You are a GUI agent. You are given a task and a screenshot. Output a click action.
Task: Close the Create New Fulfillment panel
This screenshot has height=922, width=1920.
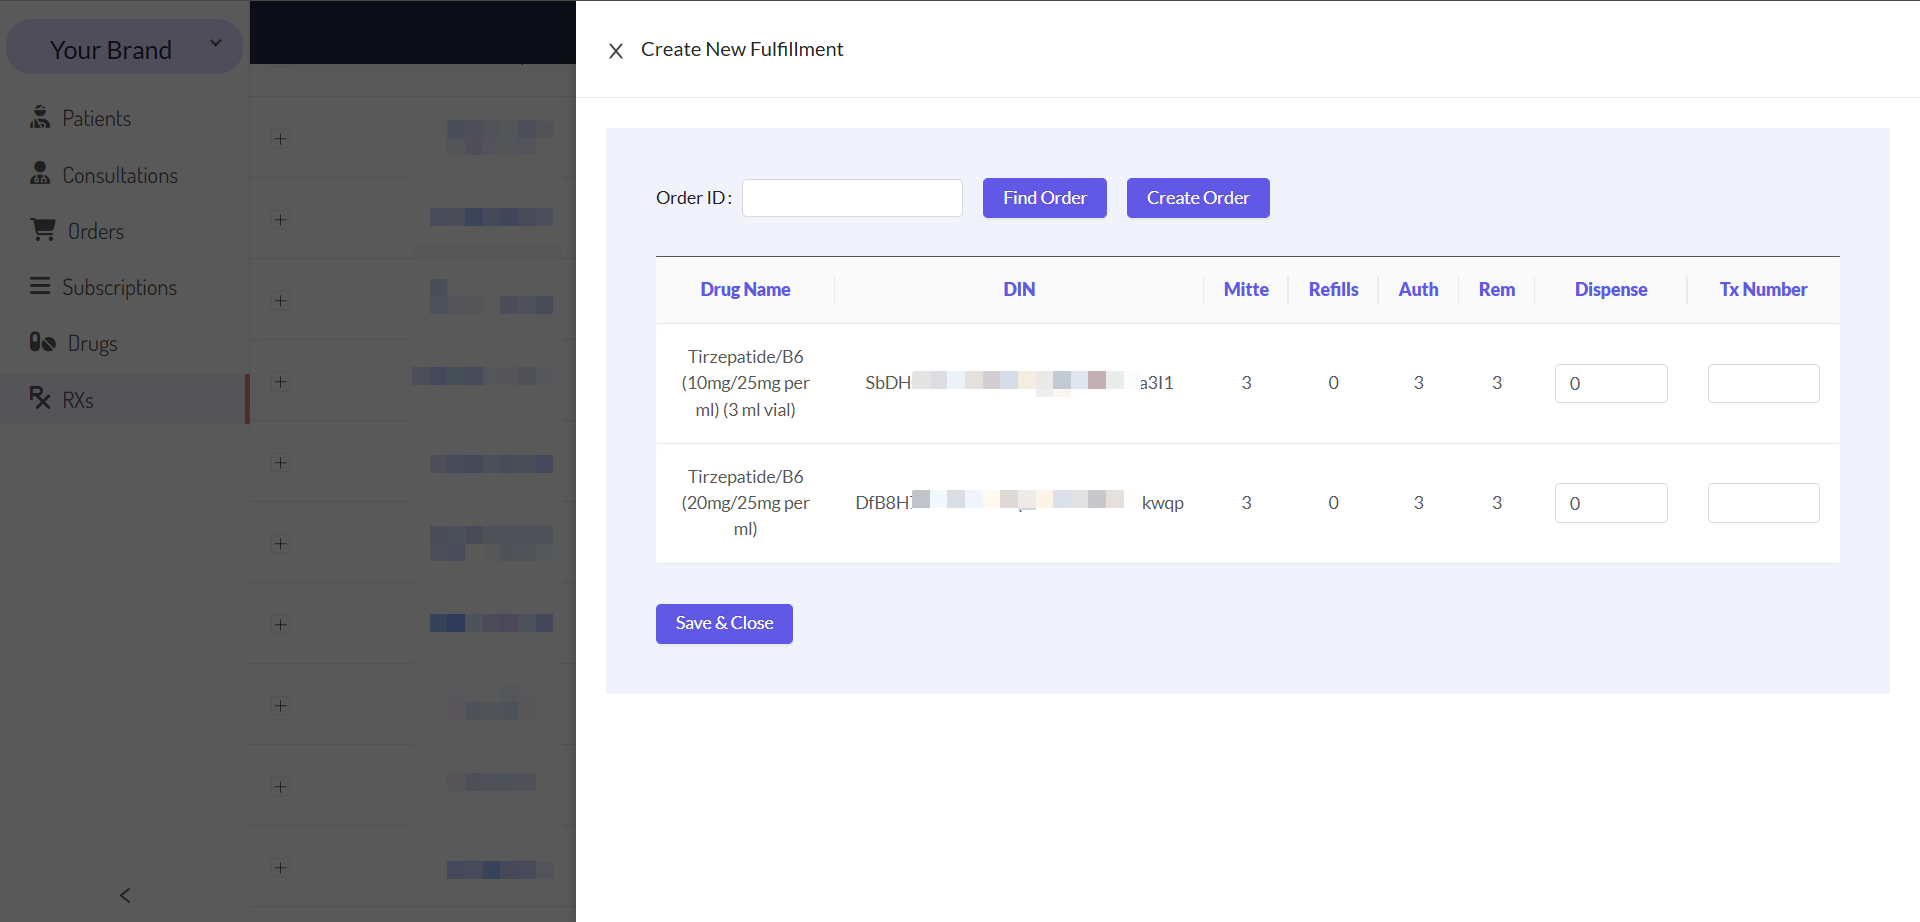click(x=616, y=51)
